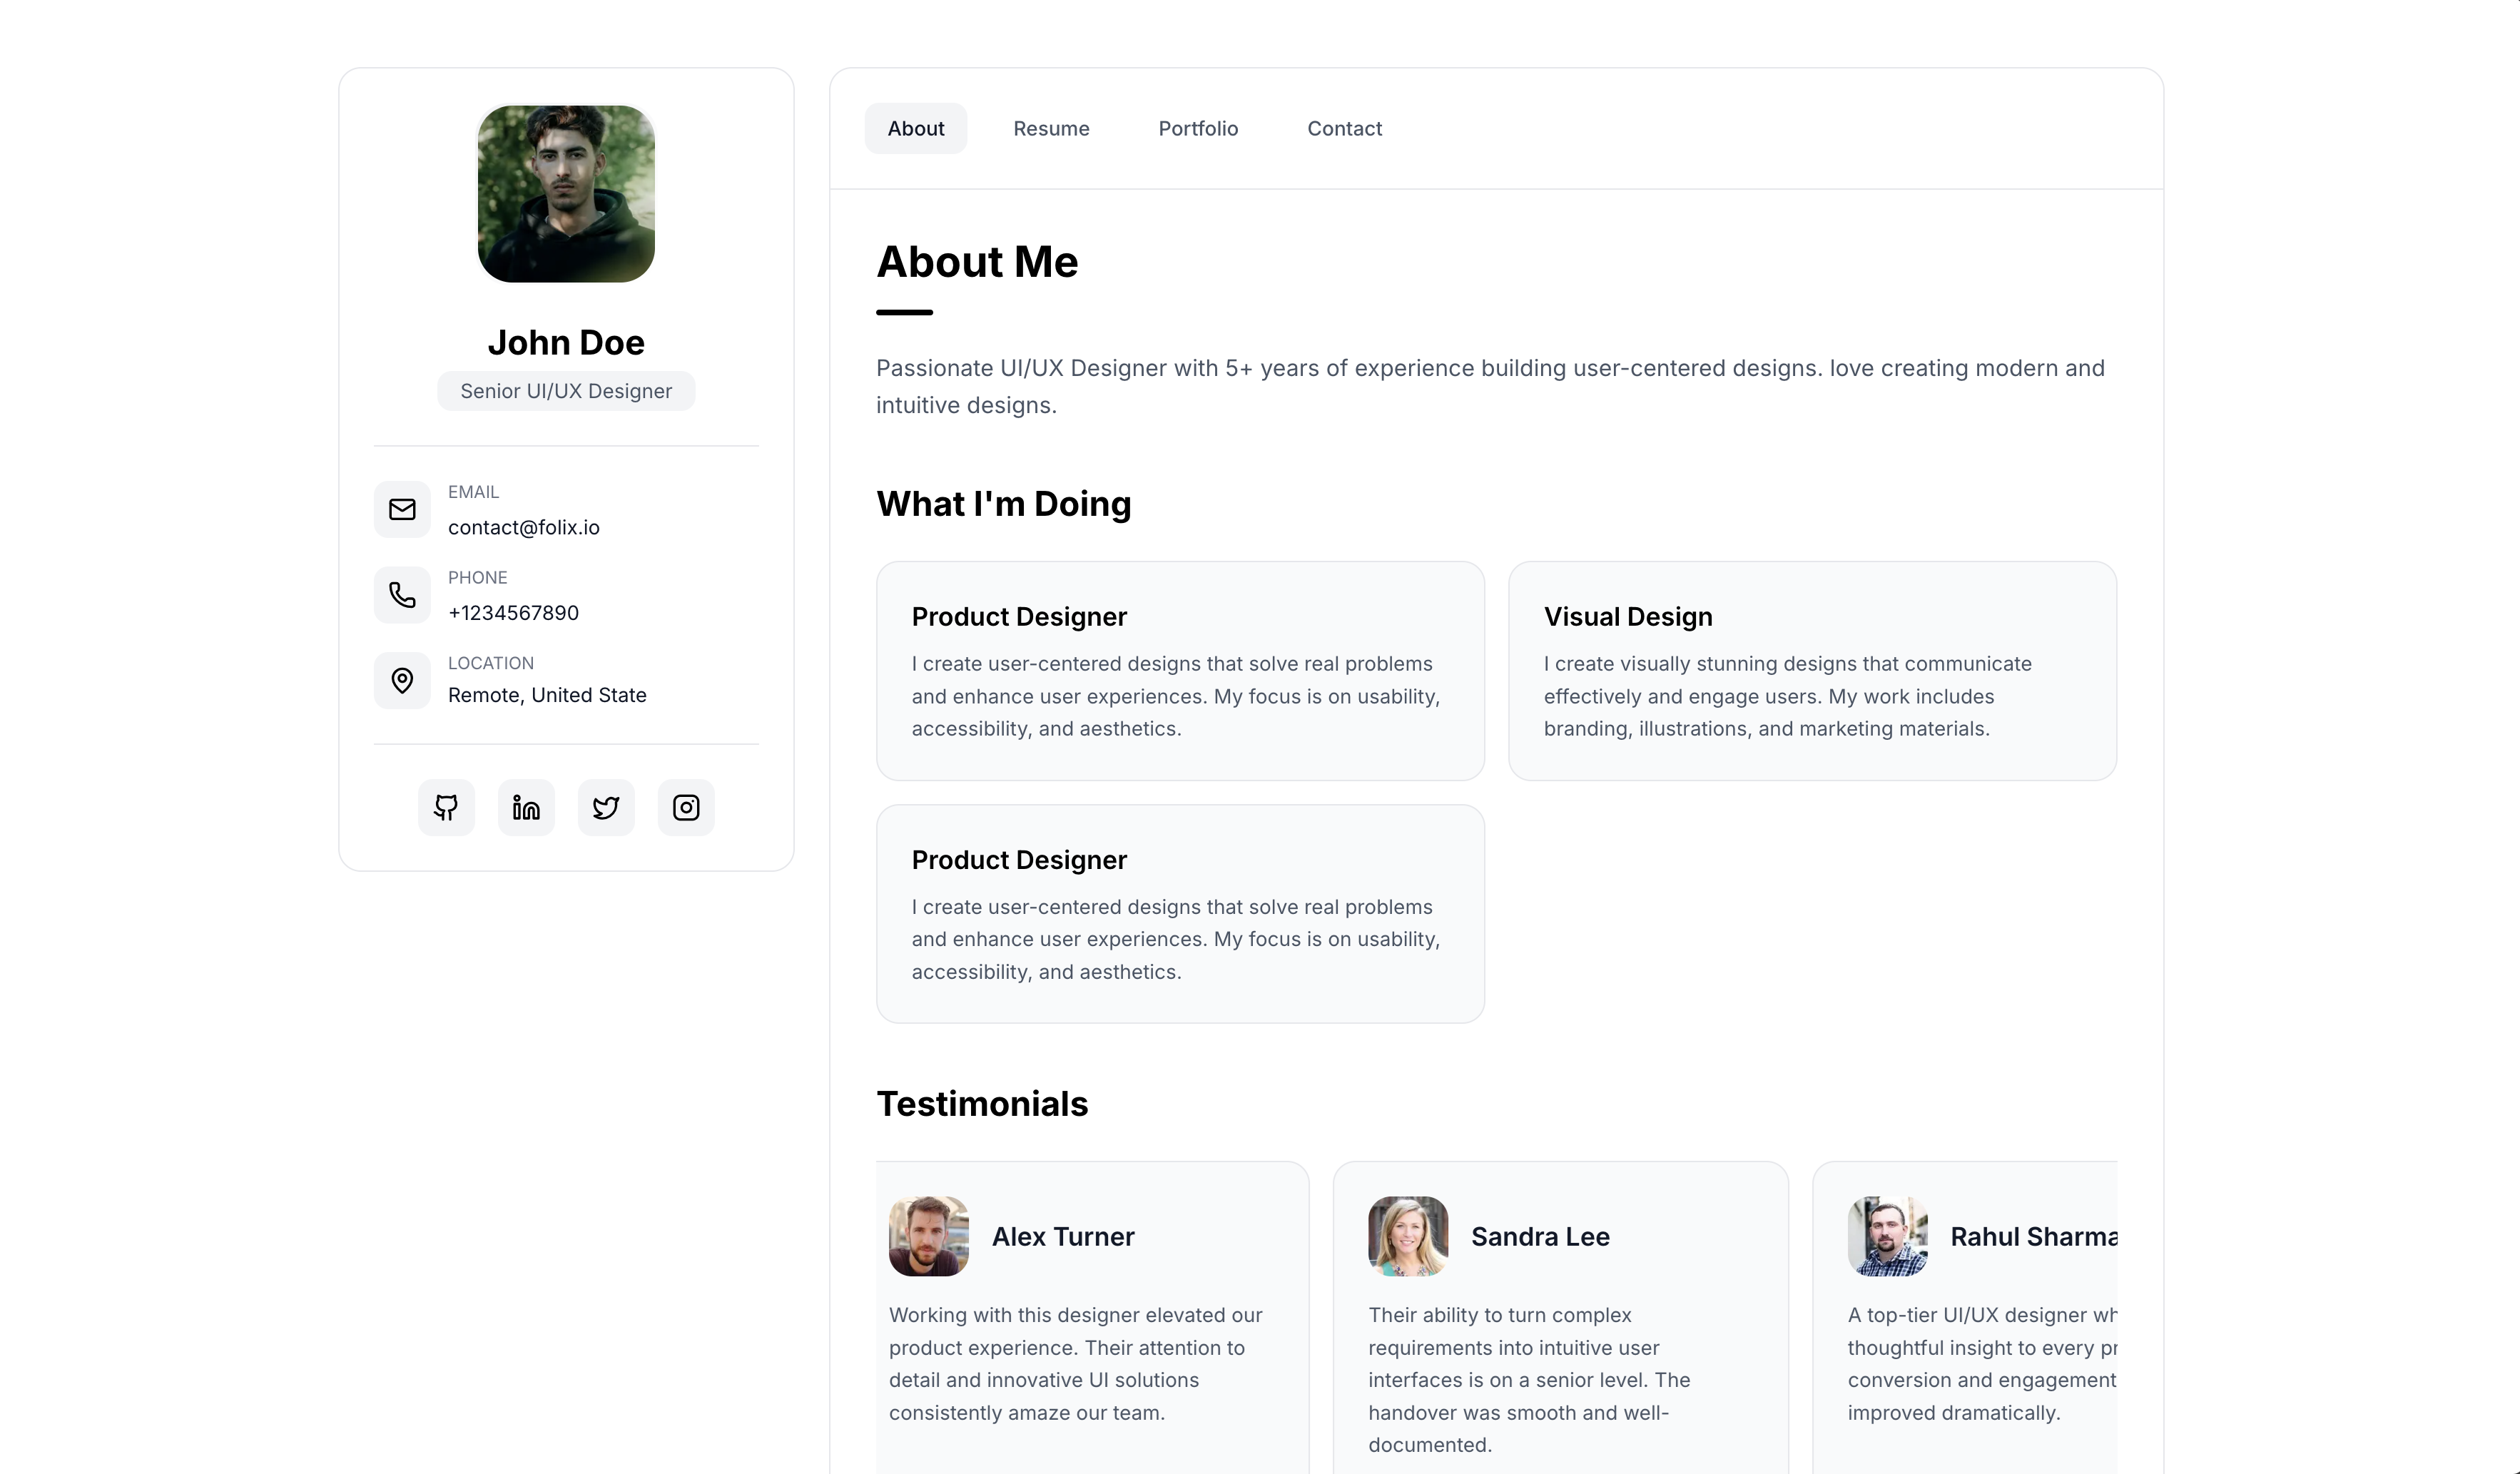2520x1474 pixels.
Task: Click Alex Turner's avatar photo
Action: click(x=928, y=1236)
